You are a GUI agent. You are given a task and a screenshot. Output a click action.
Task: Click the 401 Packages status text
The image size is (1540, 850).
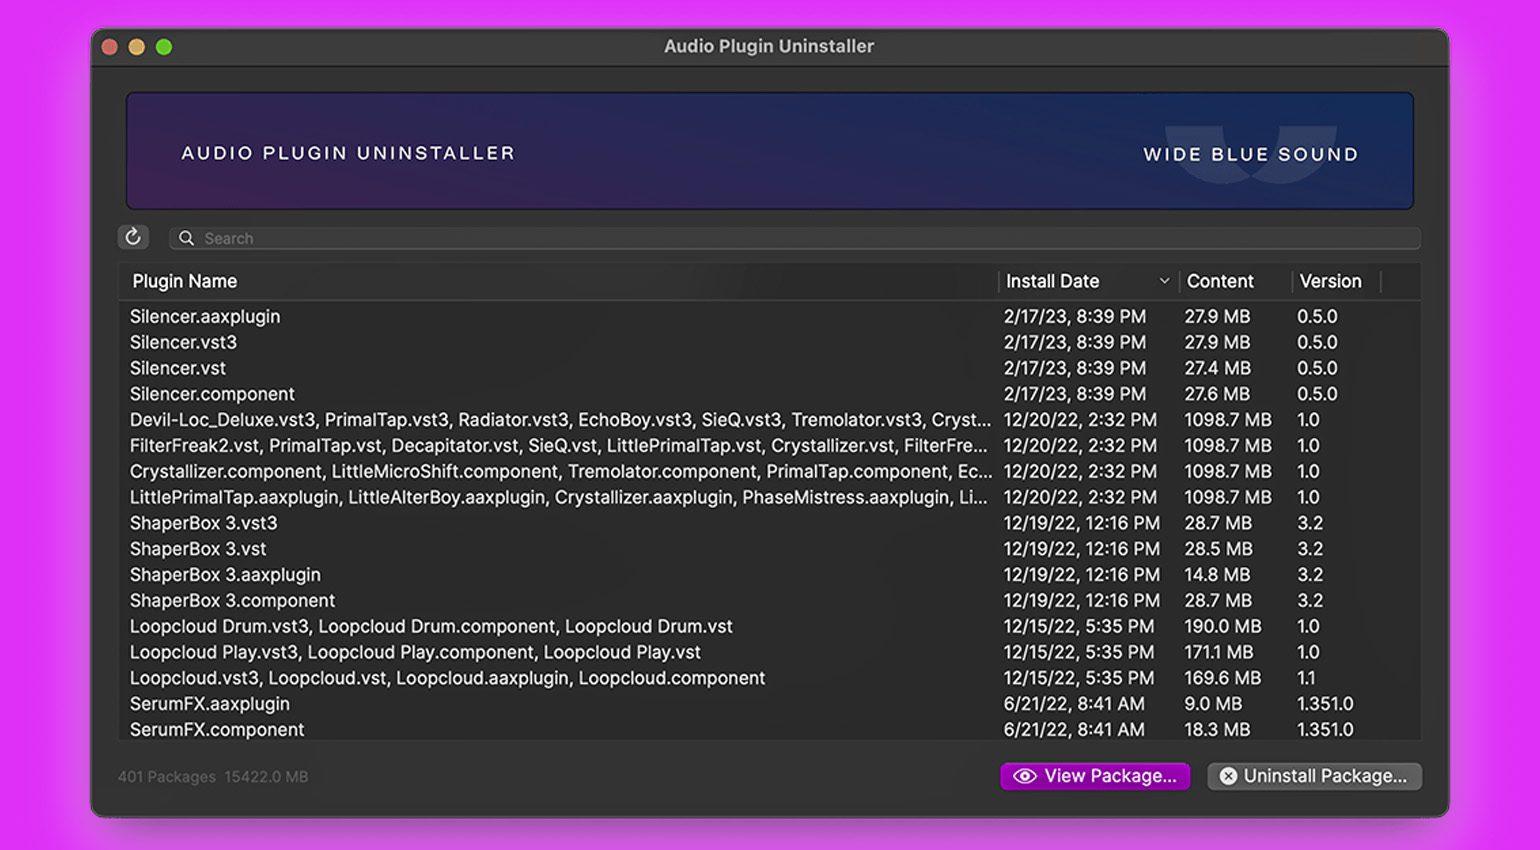(166, 777)
